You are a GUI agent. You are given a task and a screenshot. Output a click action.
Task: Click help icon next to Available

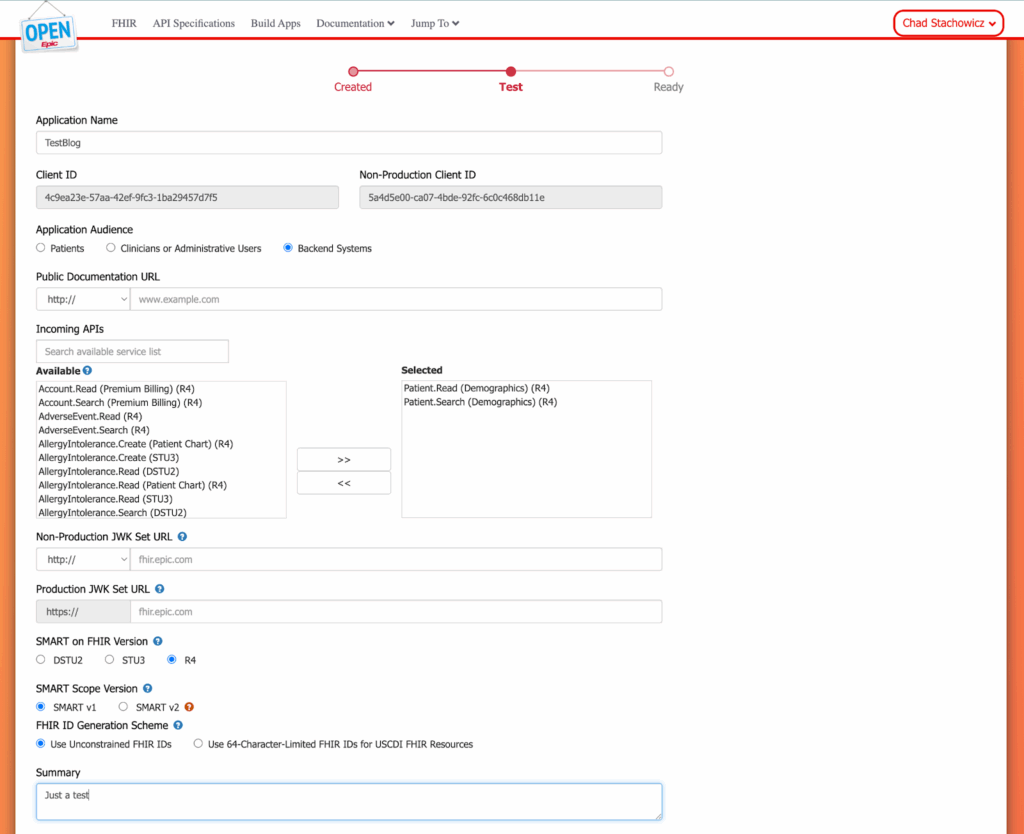tap(88, 371)
